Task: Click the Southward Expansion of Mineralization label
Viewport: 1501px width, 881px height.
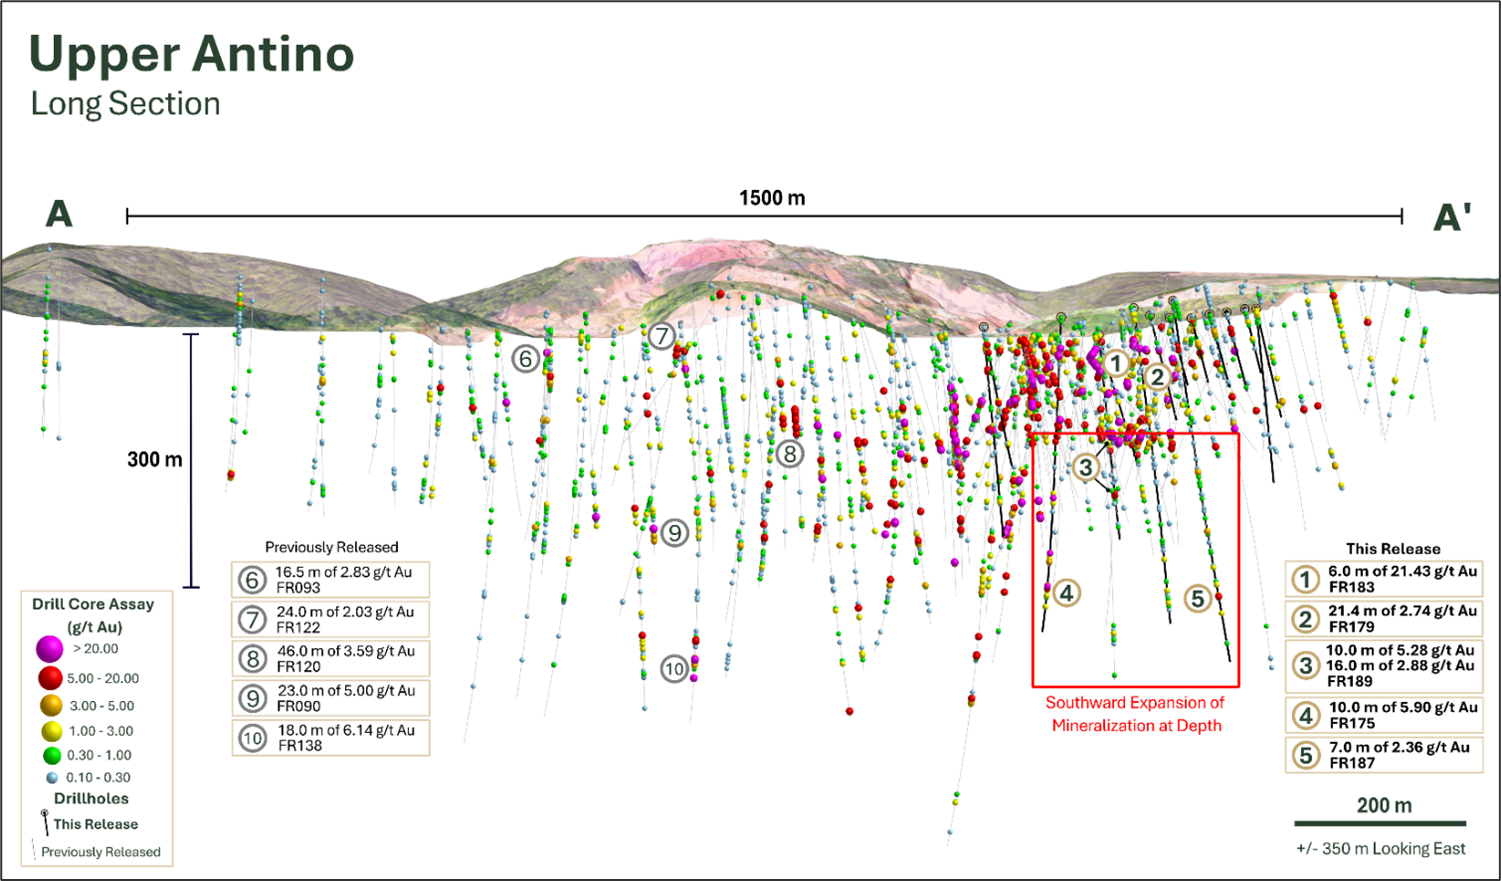Action: pos(1136,714)
